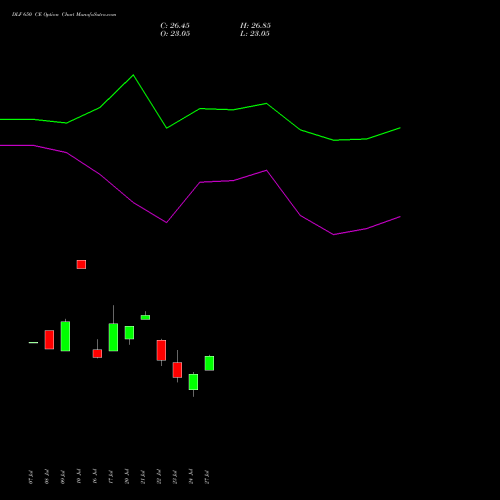Click the 16 Jul date label

pyautogui.click(x=95, y=477)
